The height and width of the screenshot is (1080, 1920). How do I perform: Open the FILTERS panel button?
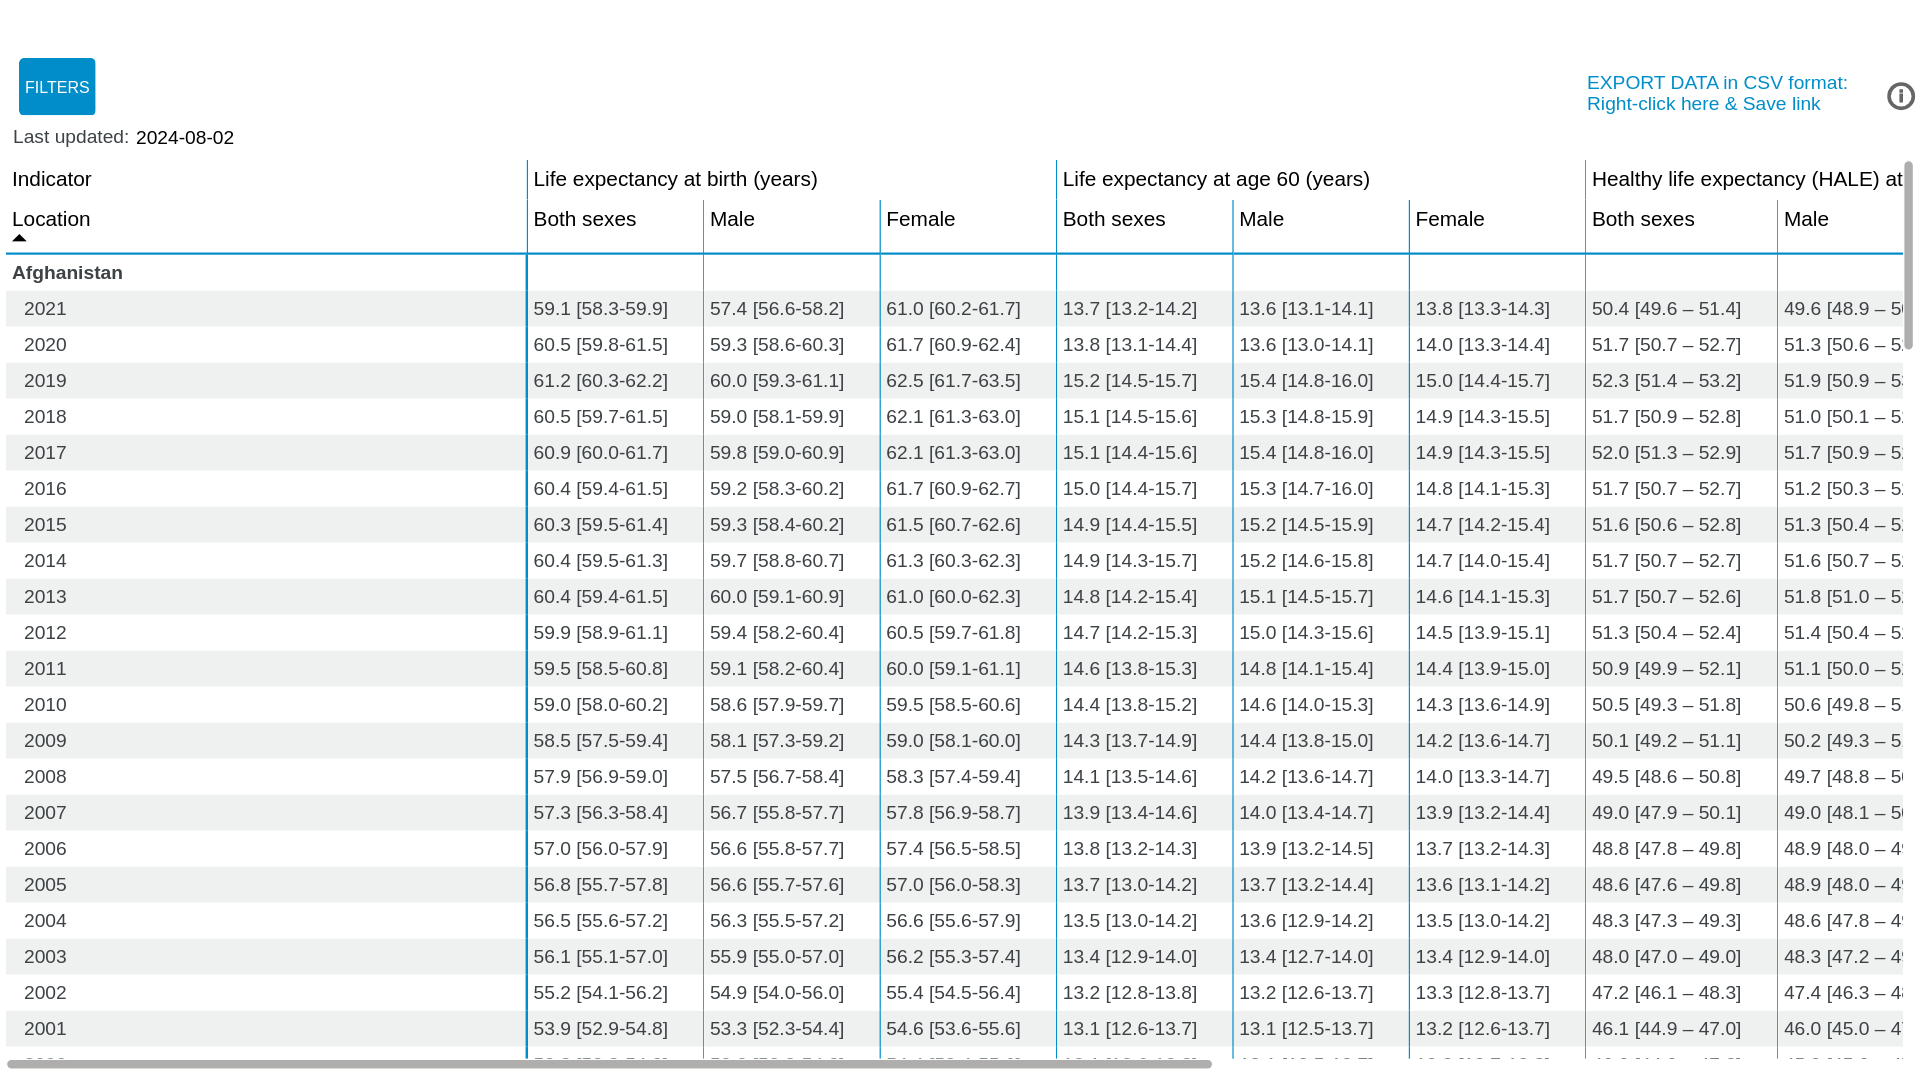(x=57, y=87)
